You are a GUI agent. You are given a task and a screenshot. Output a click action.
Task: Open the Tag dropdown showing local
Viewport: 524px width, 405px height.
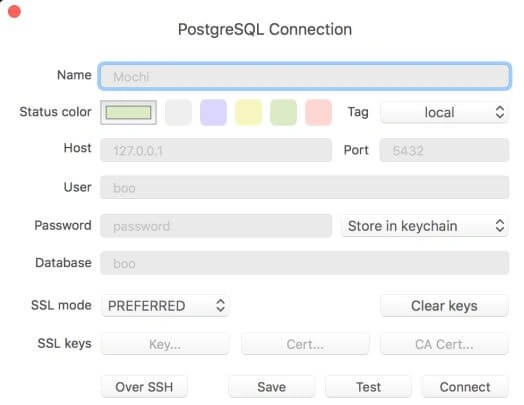[444, 112]
